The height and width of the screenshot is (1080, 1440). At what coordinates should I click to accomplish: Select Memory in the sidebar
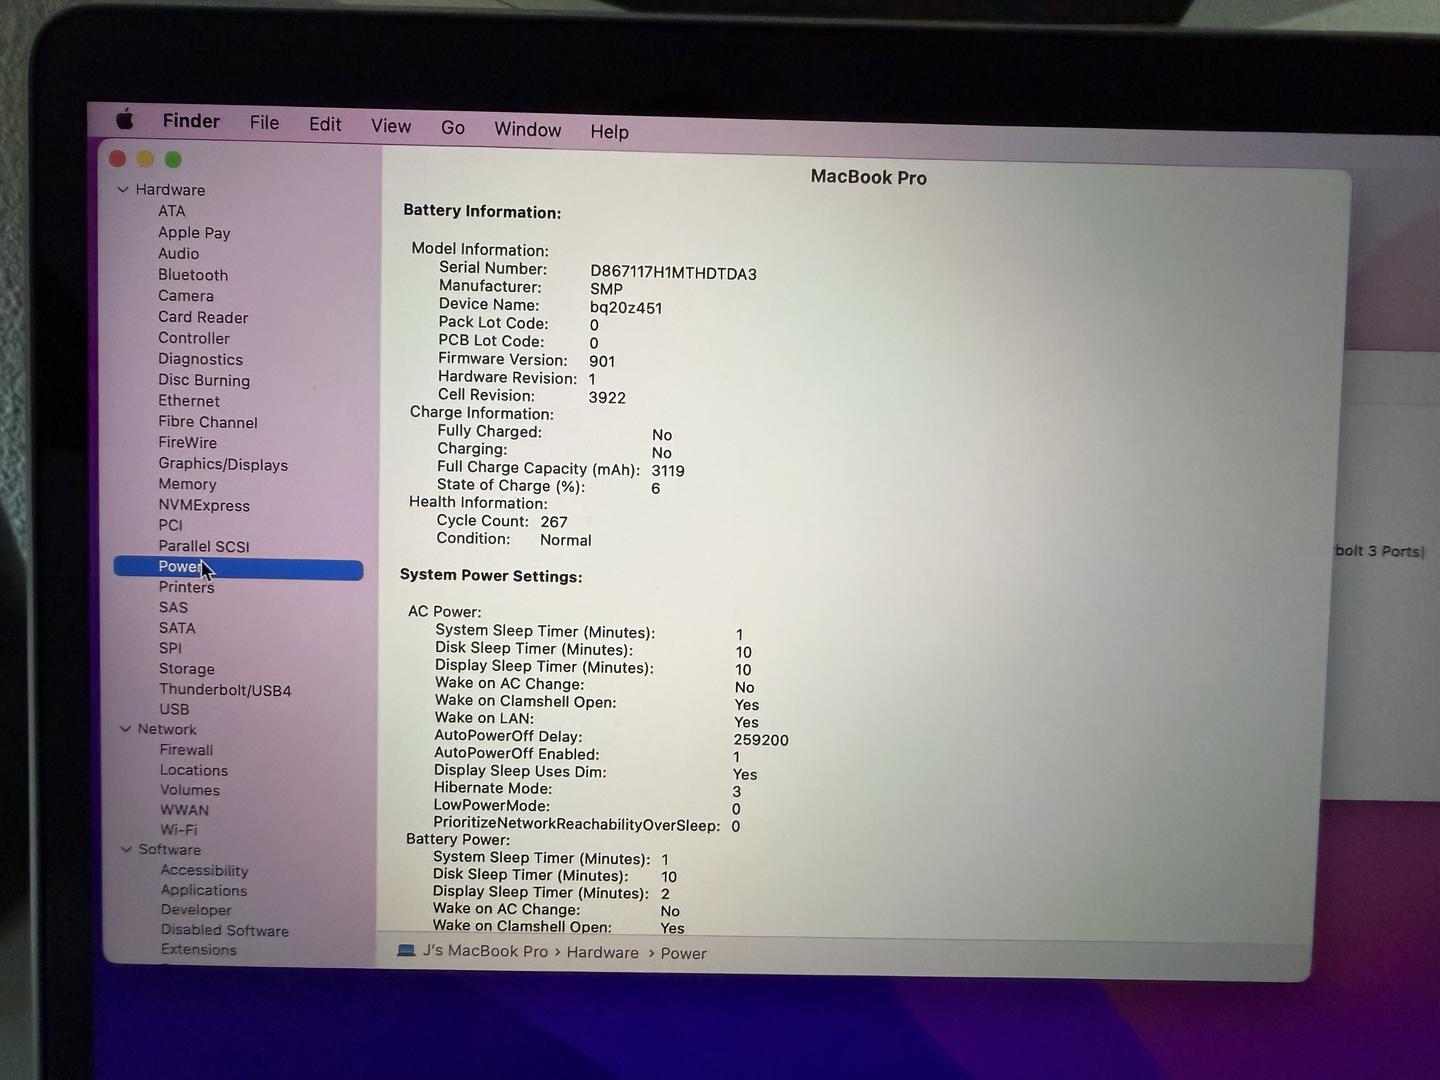(x=187, y=484)
